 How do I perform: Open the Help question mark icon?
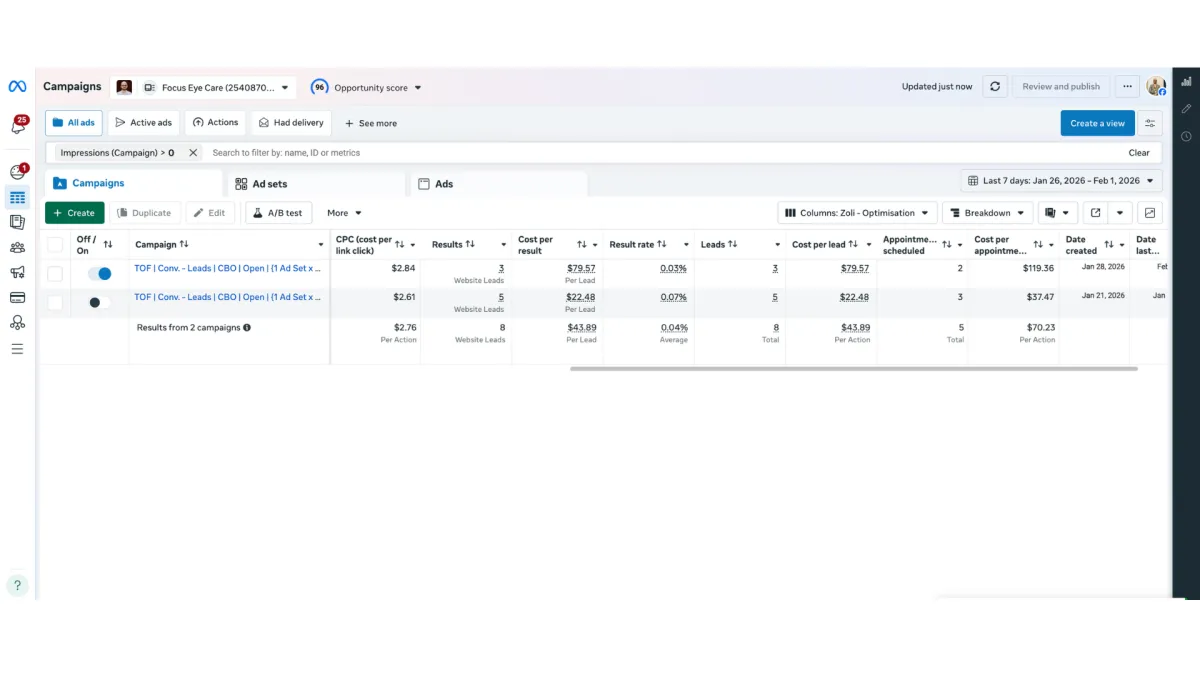pyautogui.click(x=17, y=586)
